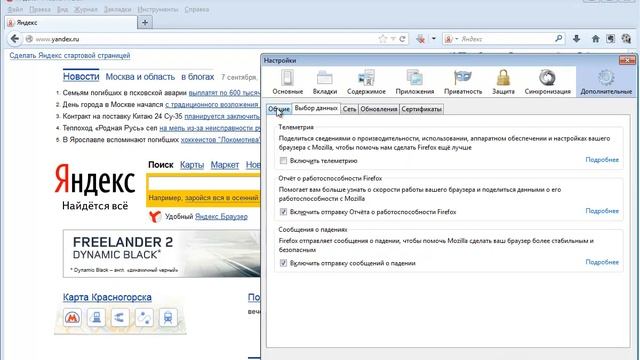Open the Содержимое settings category

pyautogui.click(x=366, y=82)
